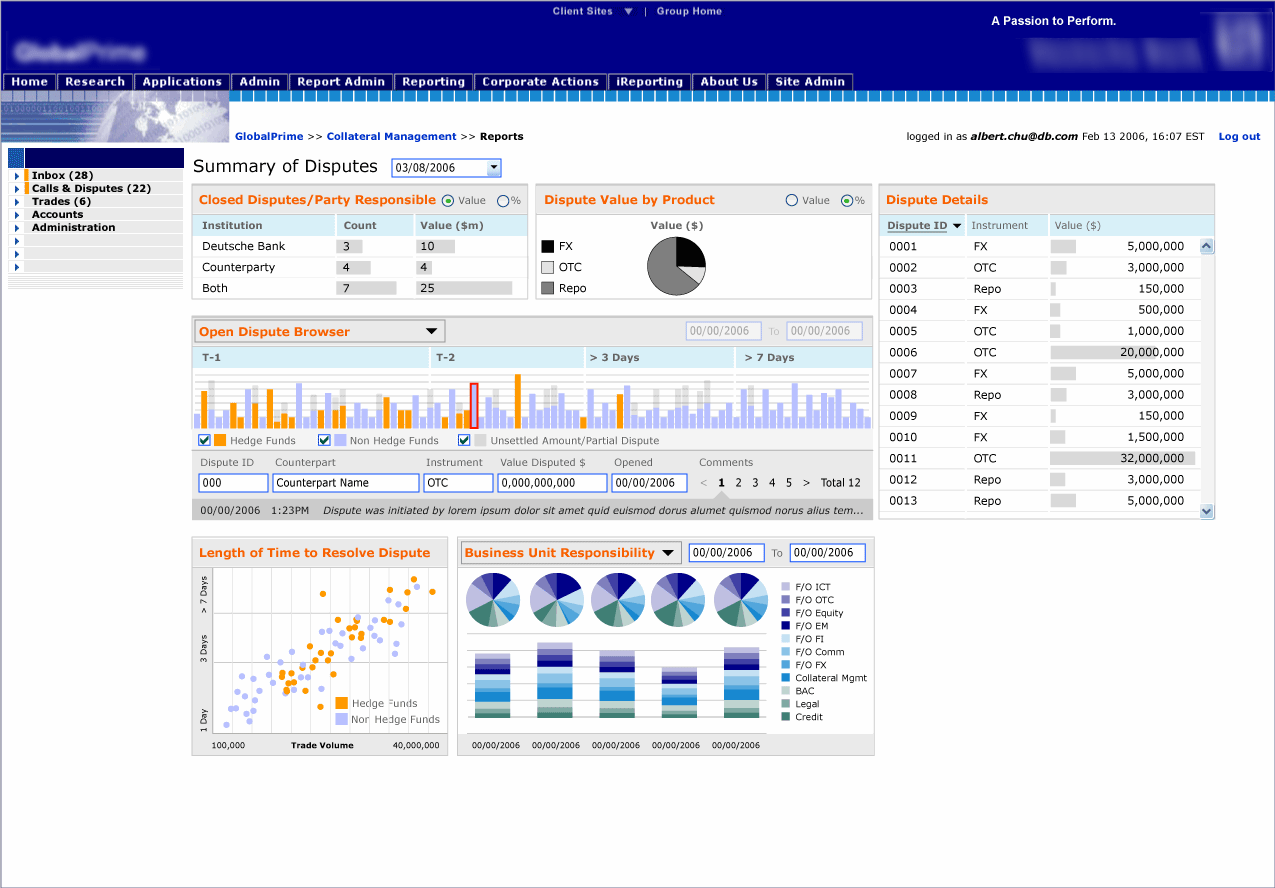Click the Instrument OTC input field
Screen dimensions: 1275x888
[459, 483]
